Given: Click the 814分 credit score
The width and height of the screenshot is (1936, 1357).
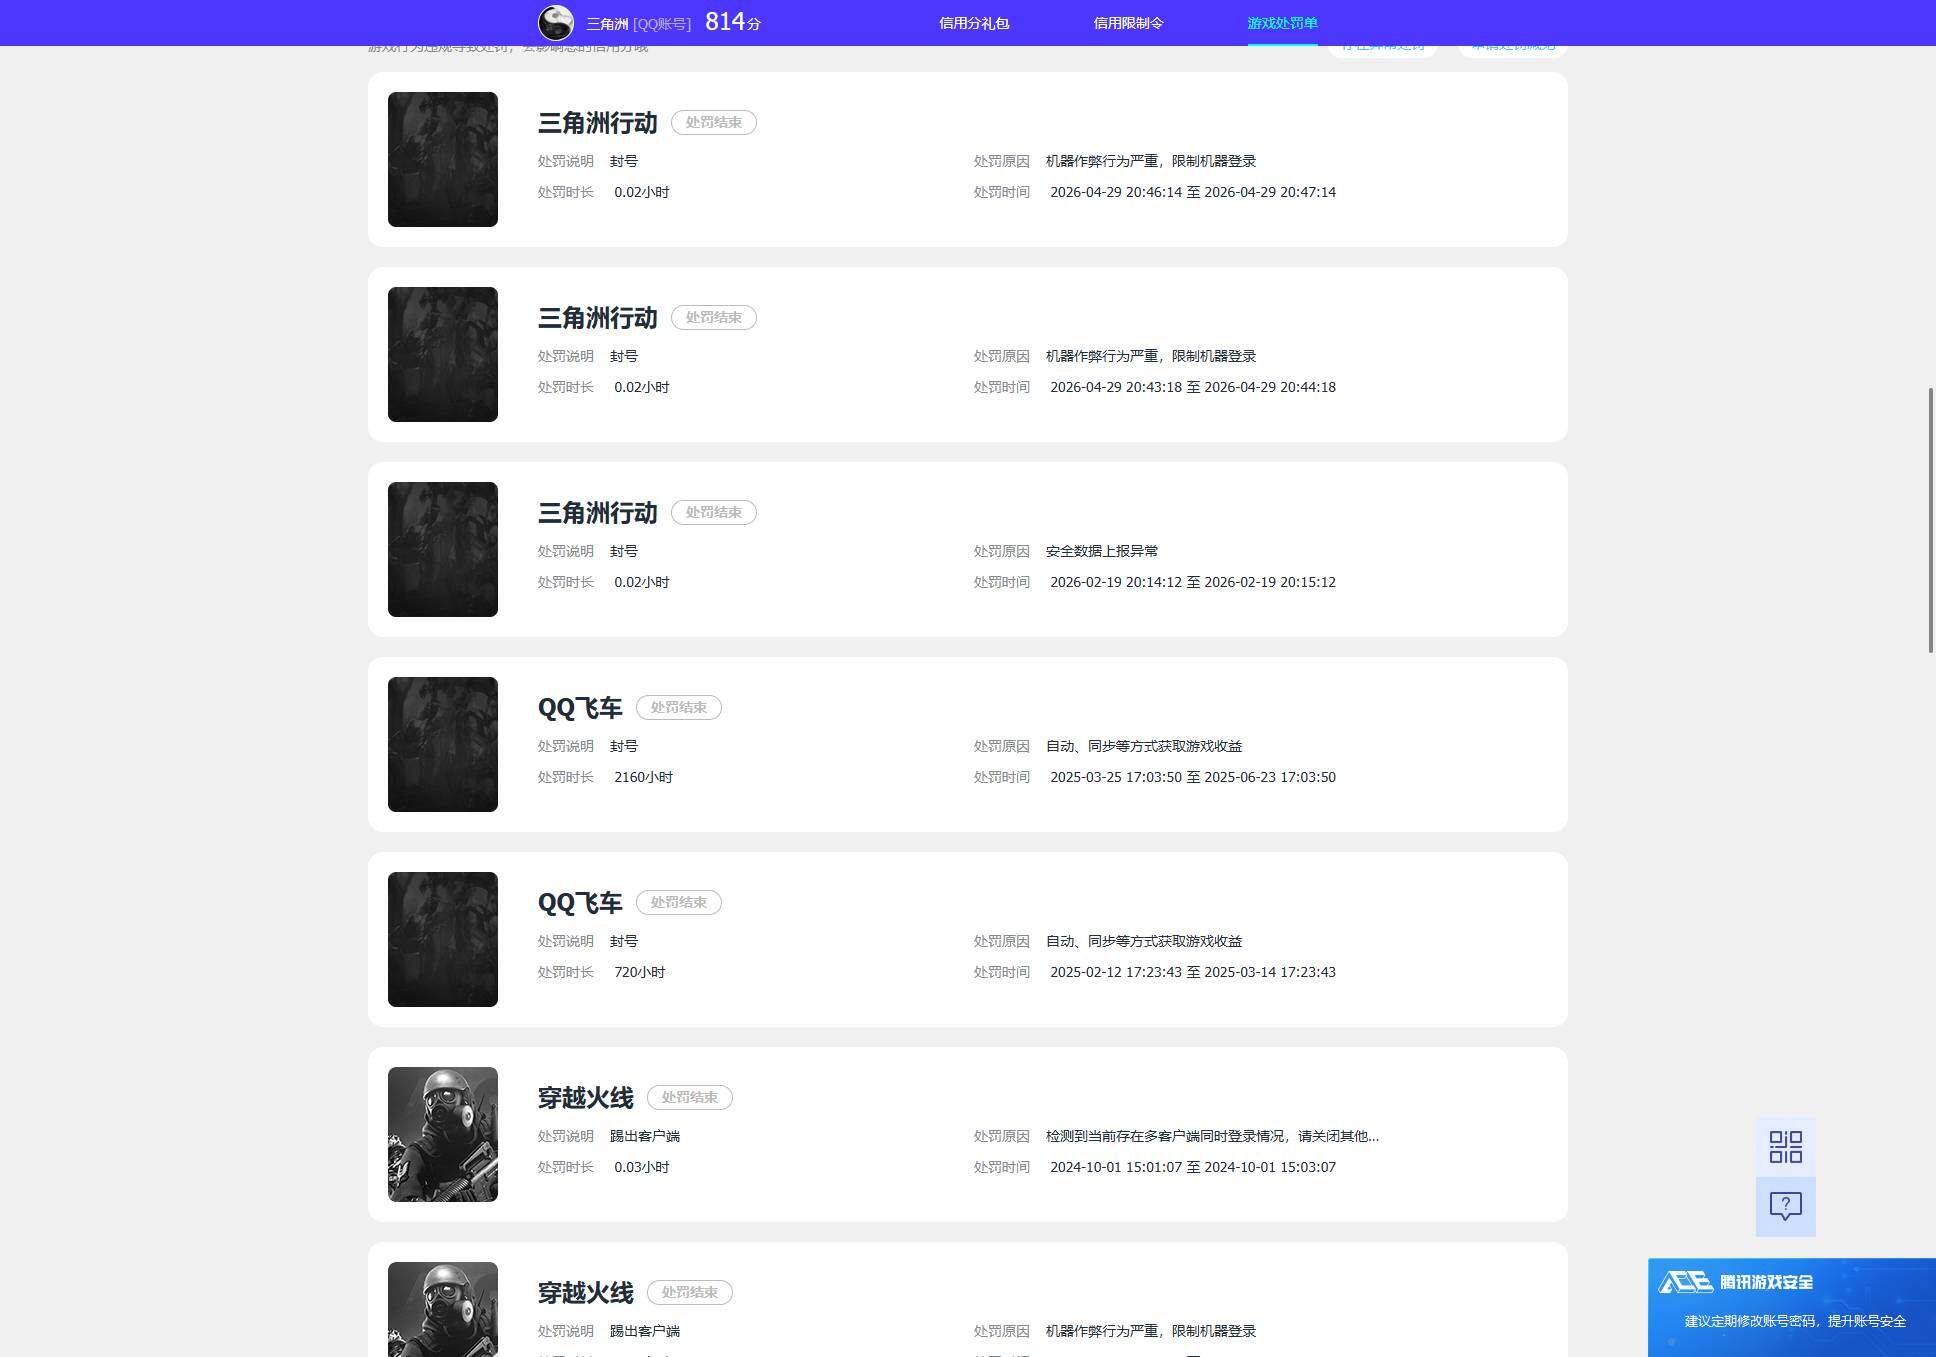Looking at the screenshot, I should (733, 22).
